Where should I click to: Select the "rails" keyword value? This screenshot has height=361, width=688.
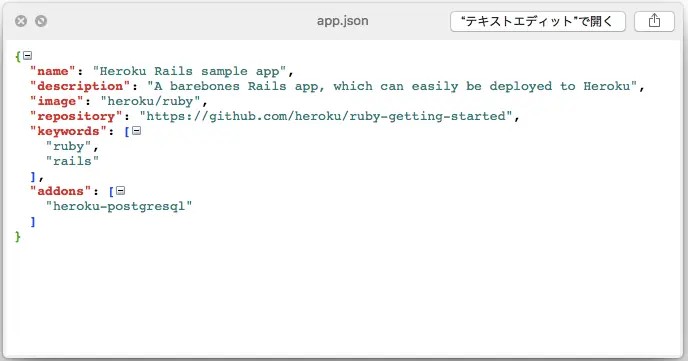(x=72, y=161)
